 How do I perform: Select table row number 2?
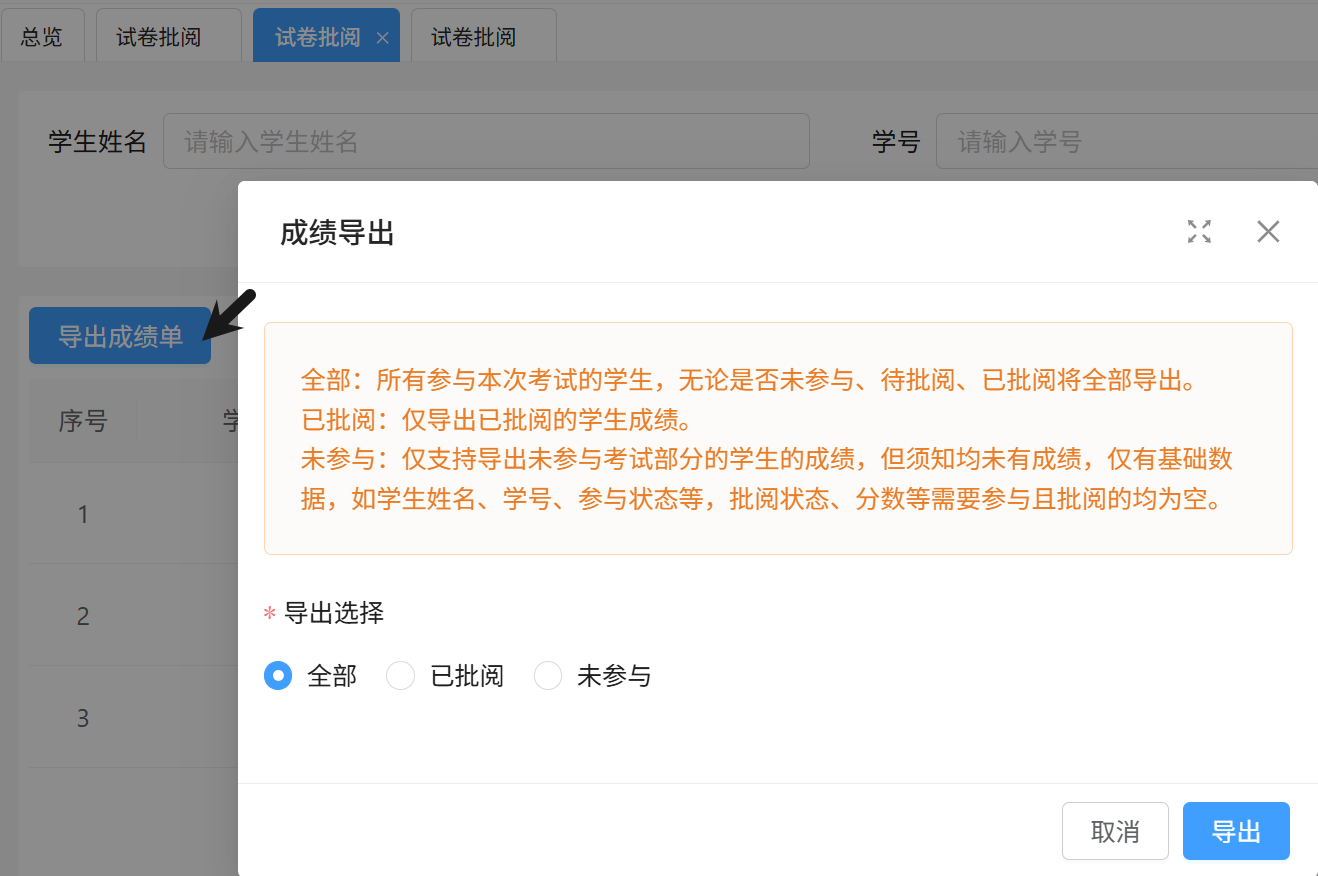[83, 616]
